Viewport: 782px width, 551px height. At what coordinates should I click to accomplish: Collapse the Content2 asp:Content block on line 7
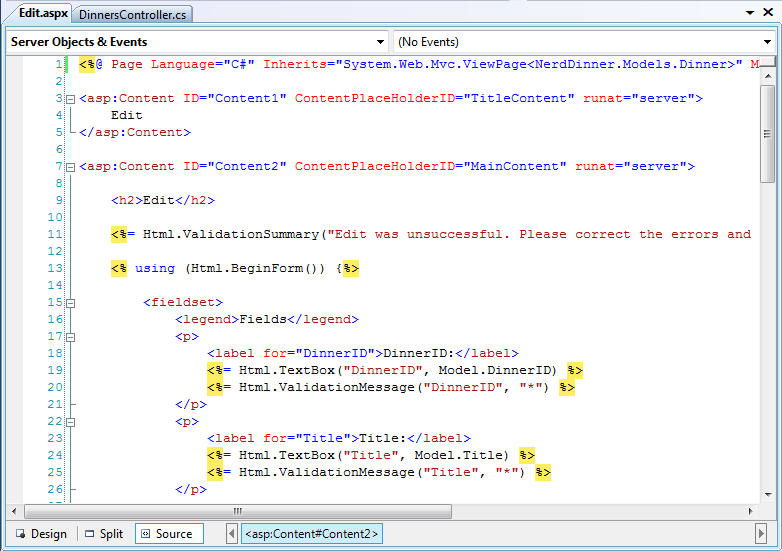tap(69, 167)
